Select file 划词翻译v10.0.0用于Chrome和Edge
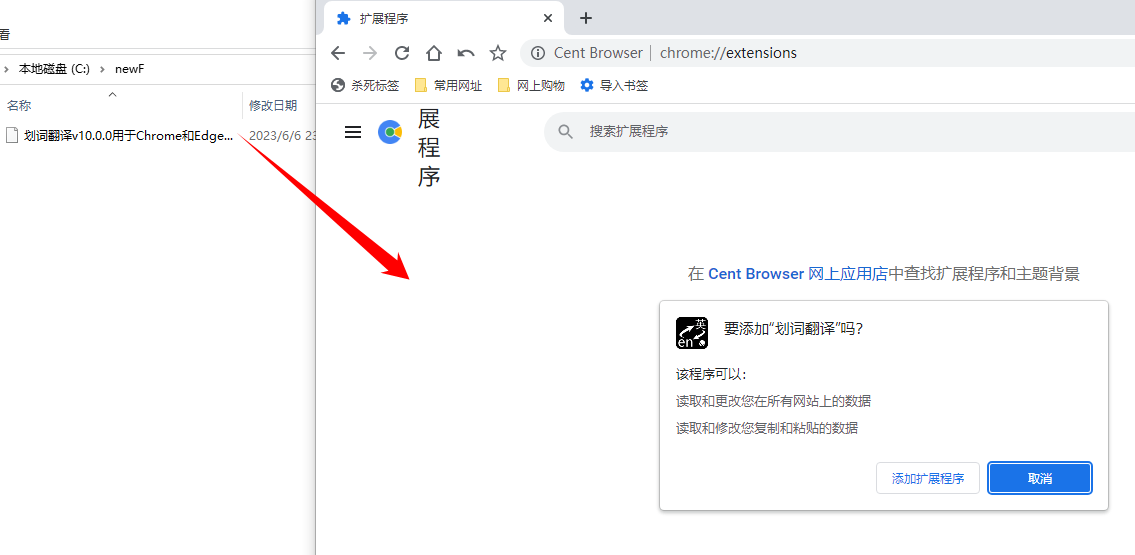Screen dimensions: 1135x555 pyautogui.click(x=129, y=135)
